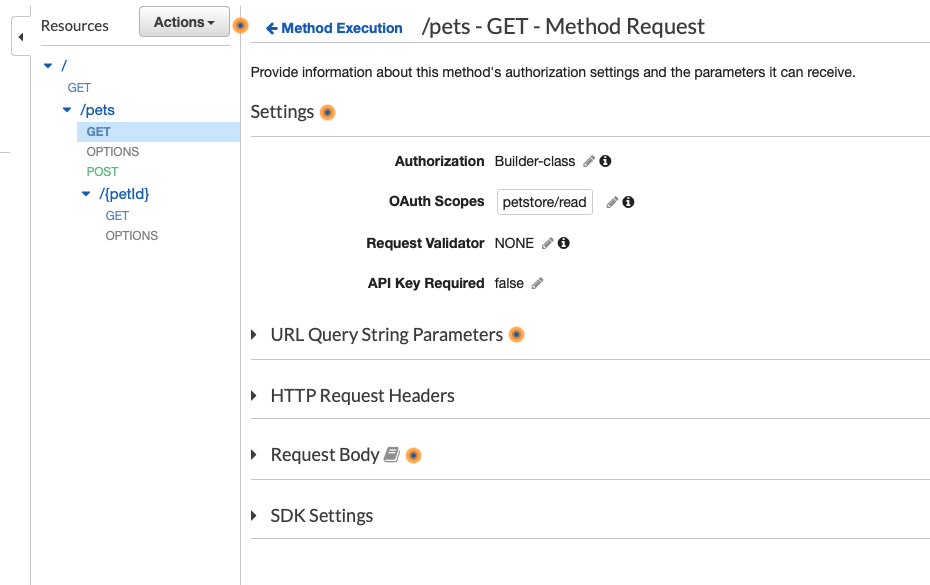
Task: Select OPTIONS method under /{petId}
Action: coord(132,236)
